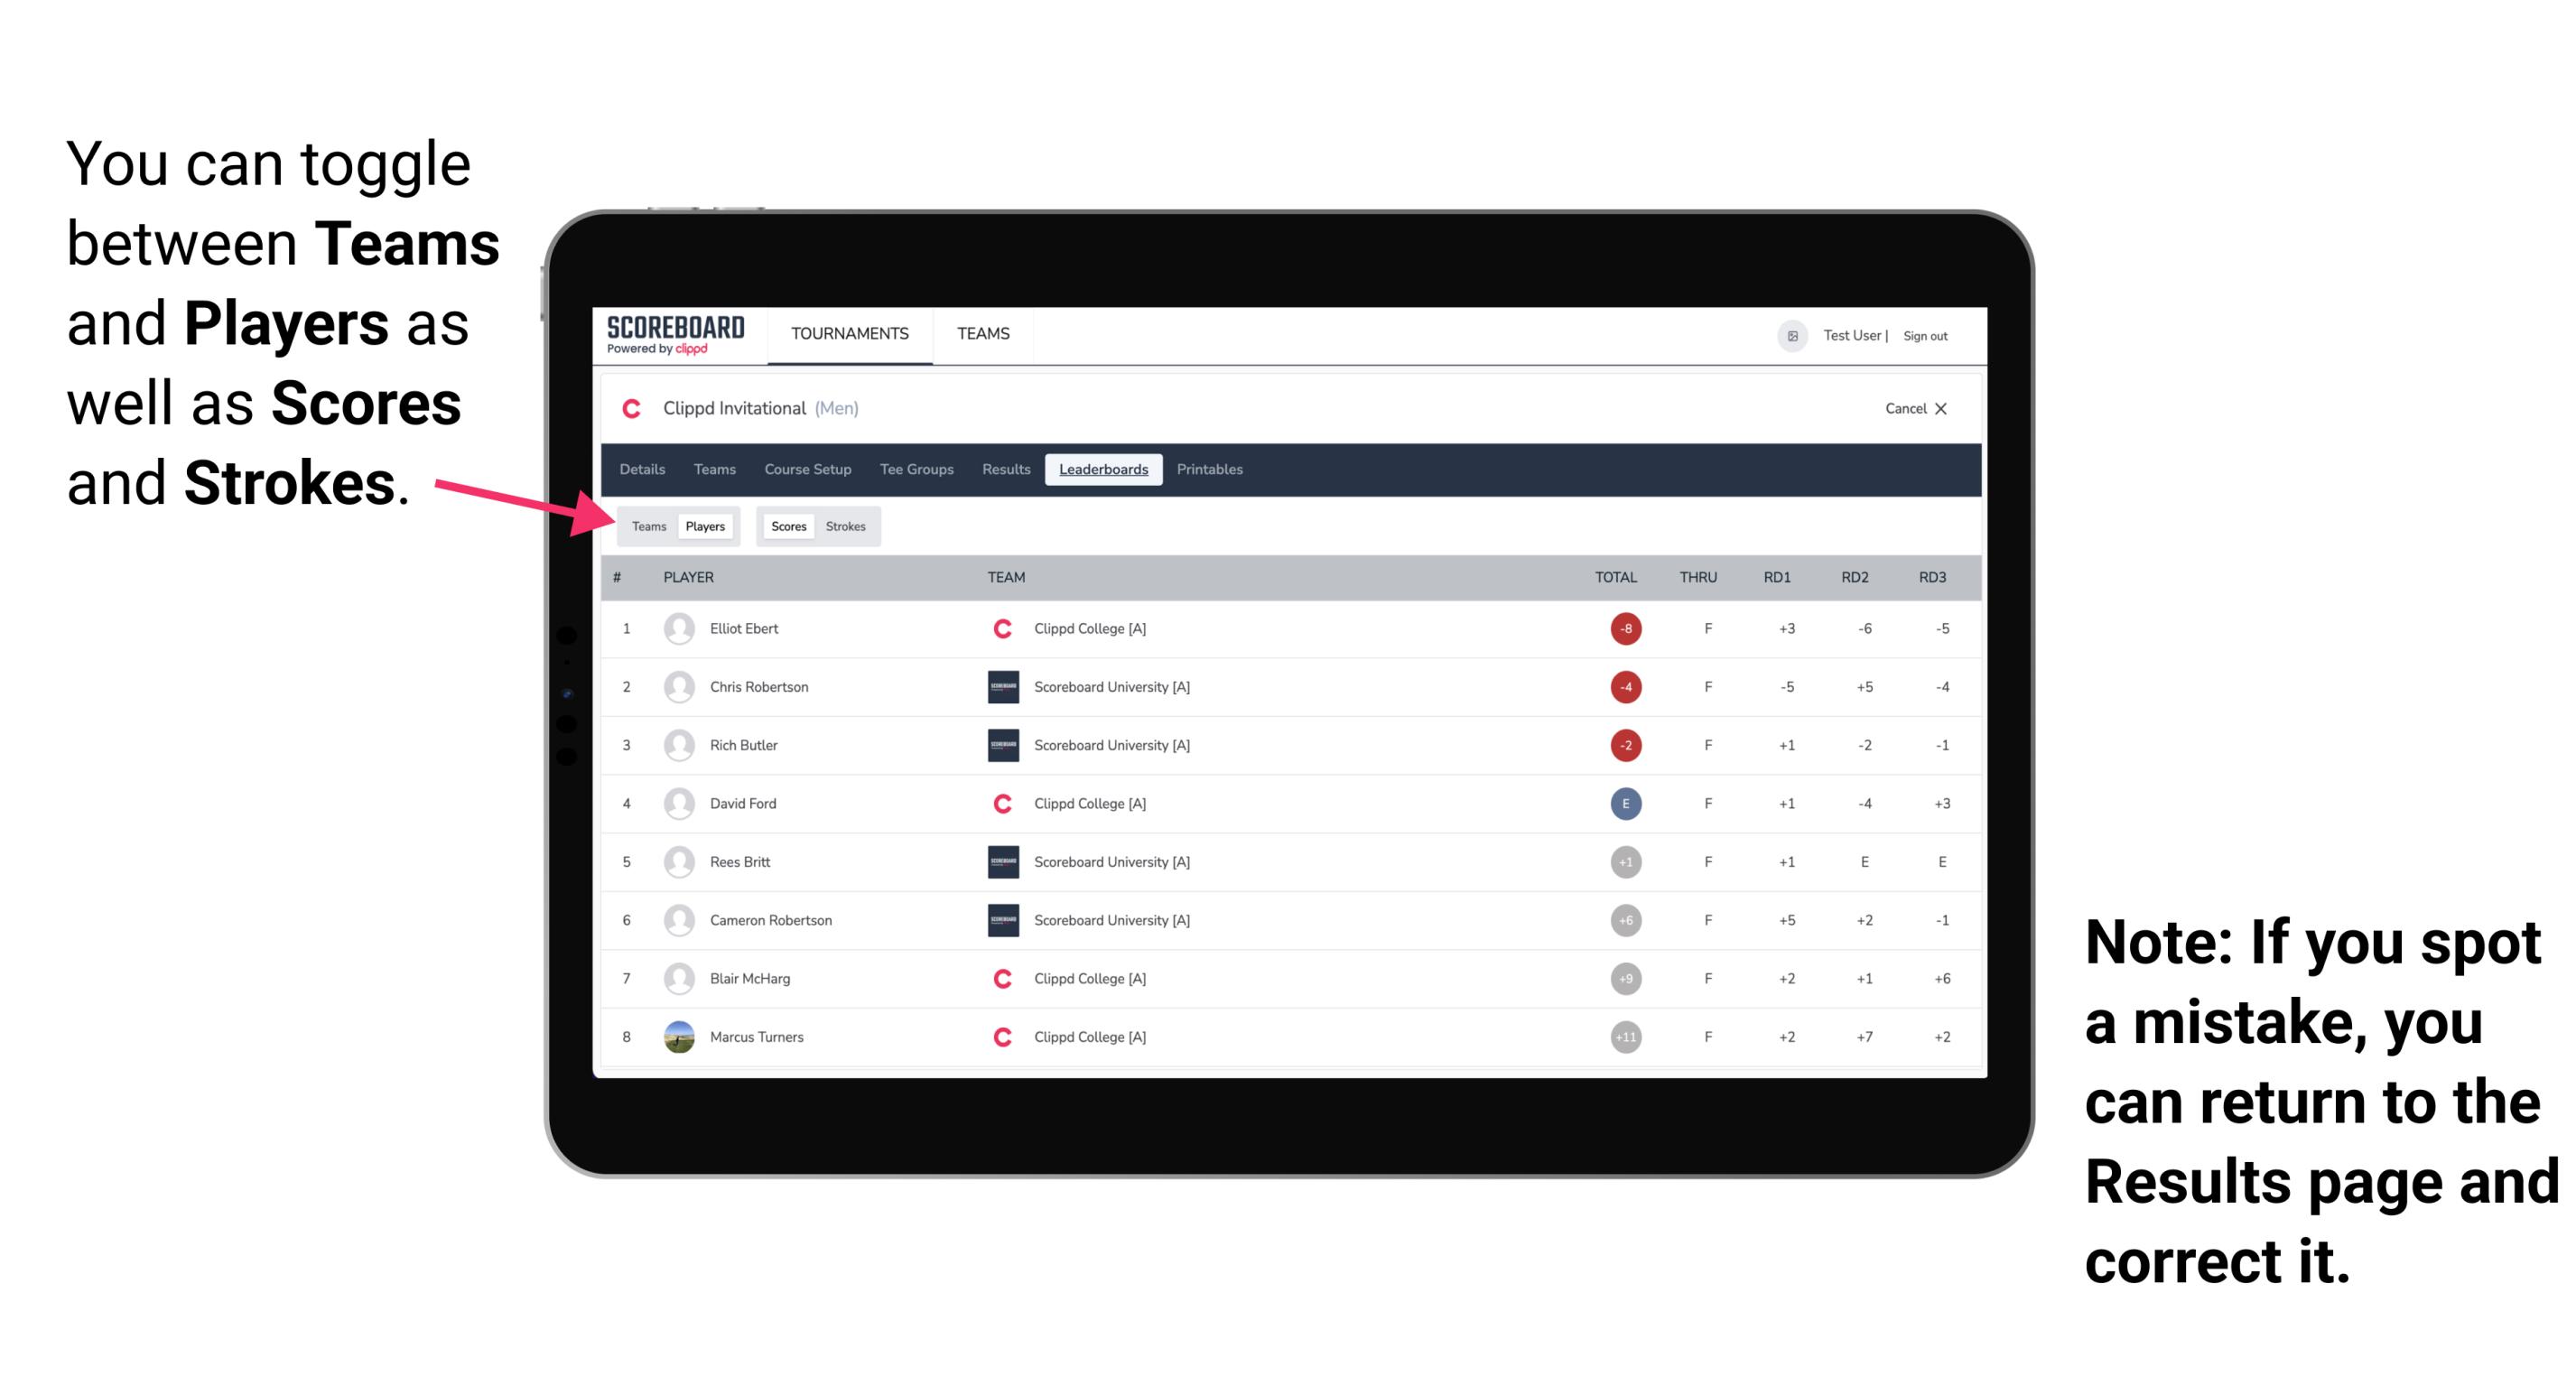Toggle to Scores display mode

point(785,526)
